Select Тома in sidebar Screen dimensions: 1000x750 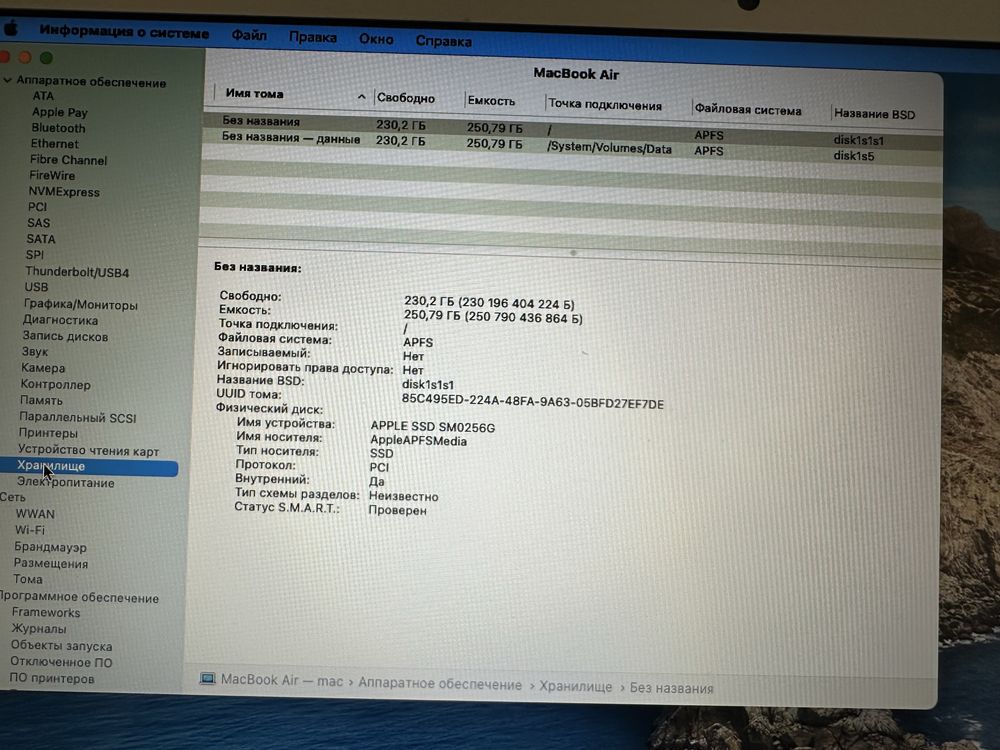[x=27, y=579]
